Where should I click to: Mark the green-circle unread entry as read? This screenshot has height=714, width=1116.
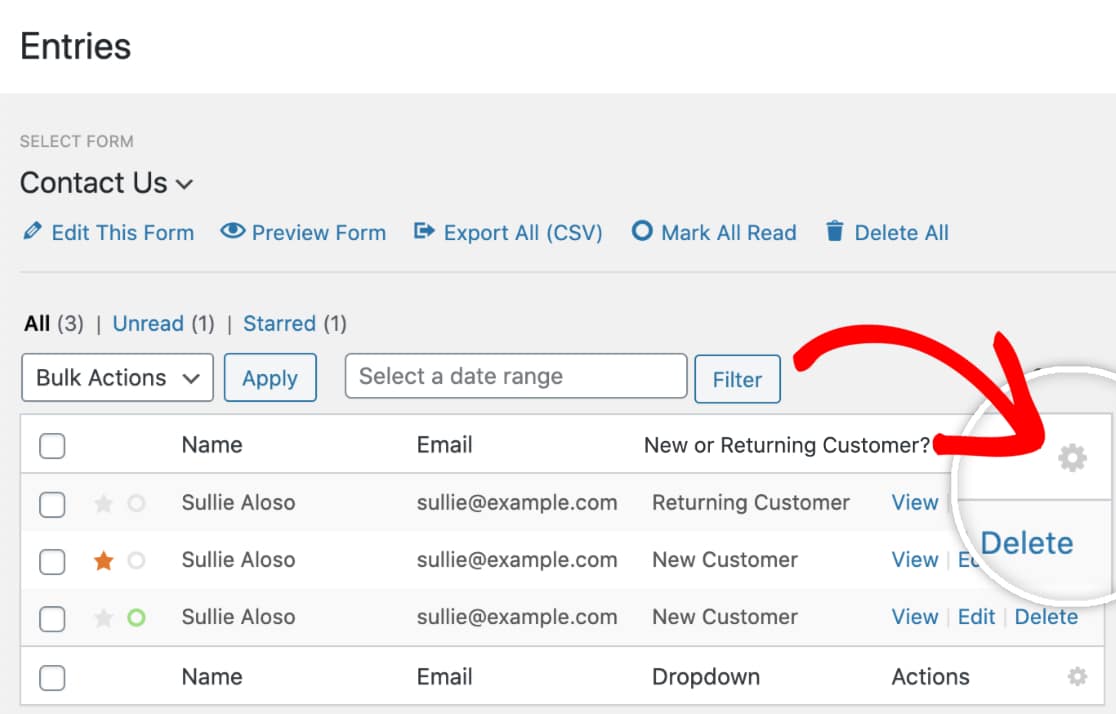[137, 618]
